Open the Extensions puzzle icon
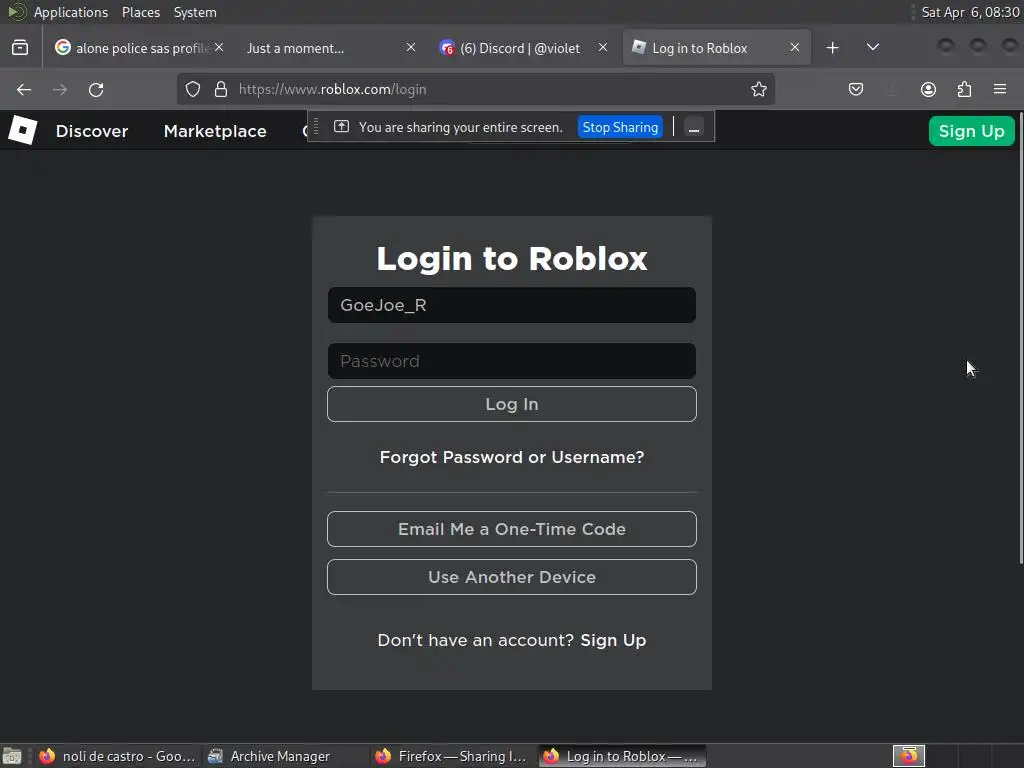1024x768 pixels. click(964, 89)
